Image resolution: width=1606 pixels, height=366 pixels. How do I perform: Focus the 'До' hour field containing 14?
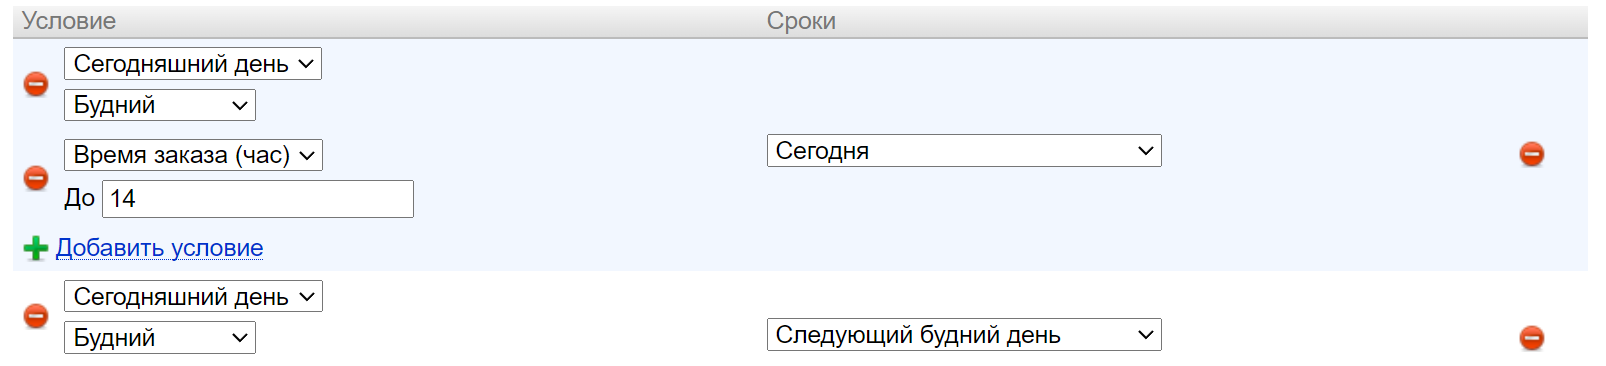pyautogui.click(x=258, y=199)
